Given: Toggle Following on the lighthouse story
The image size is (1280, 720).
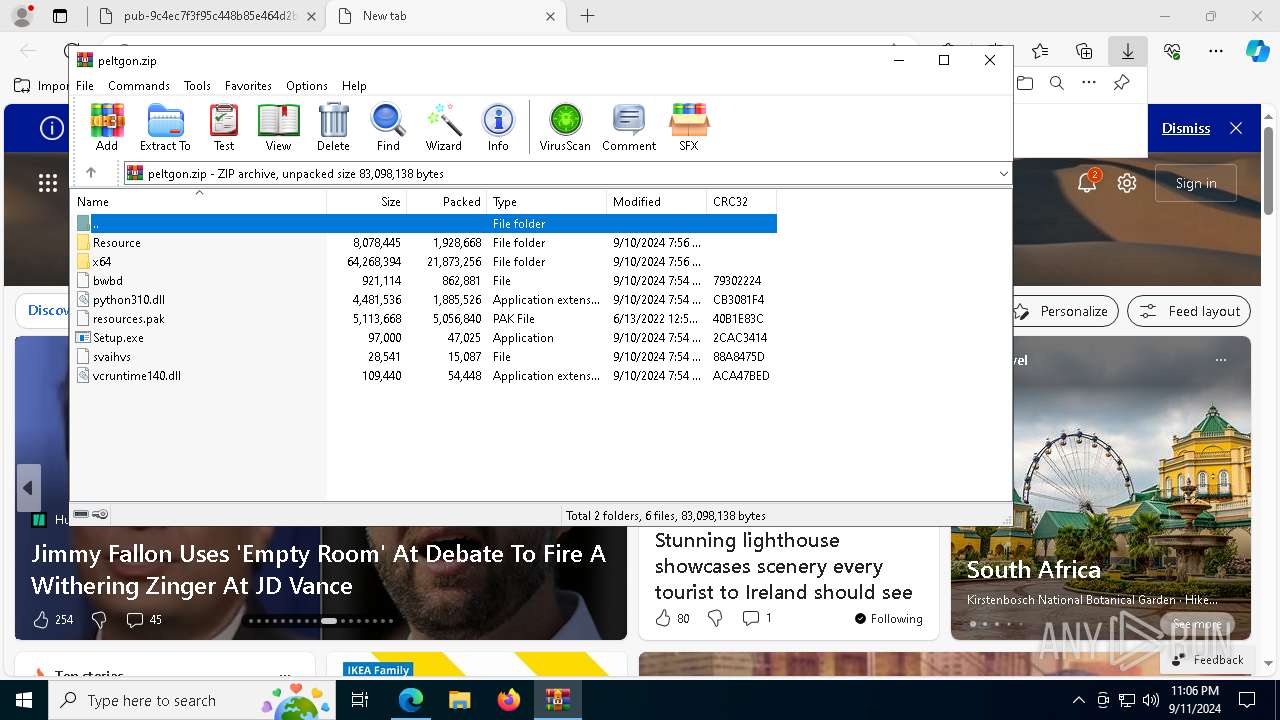Looking at the screenshot, I should click(888, 619).
